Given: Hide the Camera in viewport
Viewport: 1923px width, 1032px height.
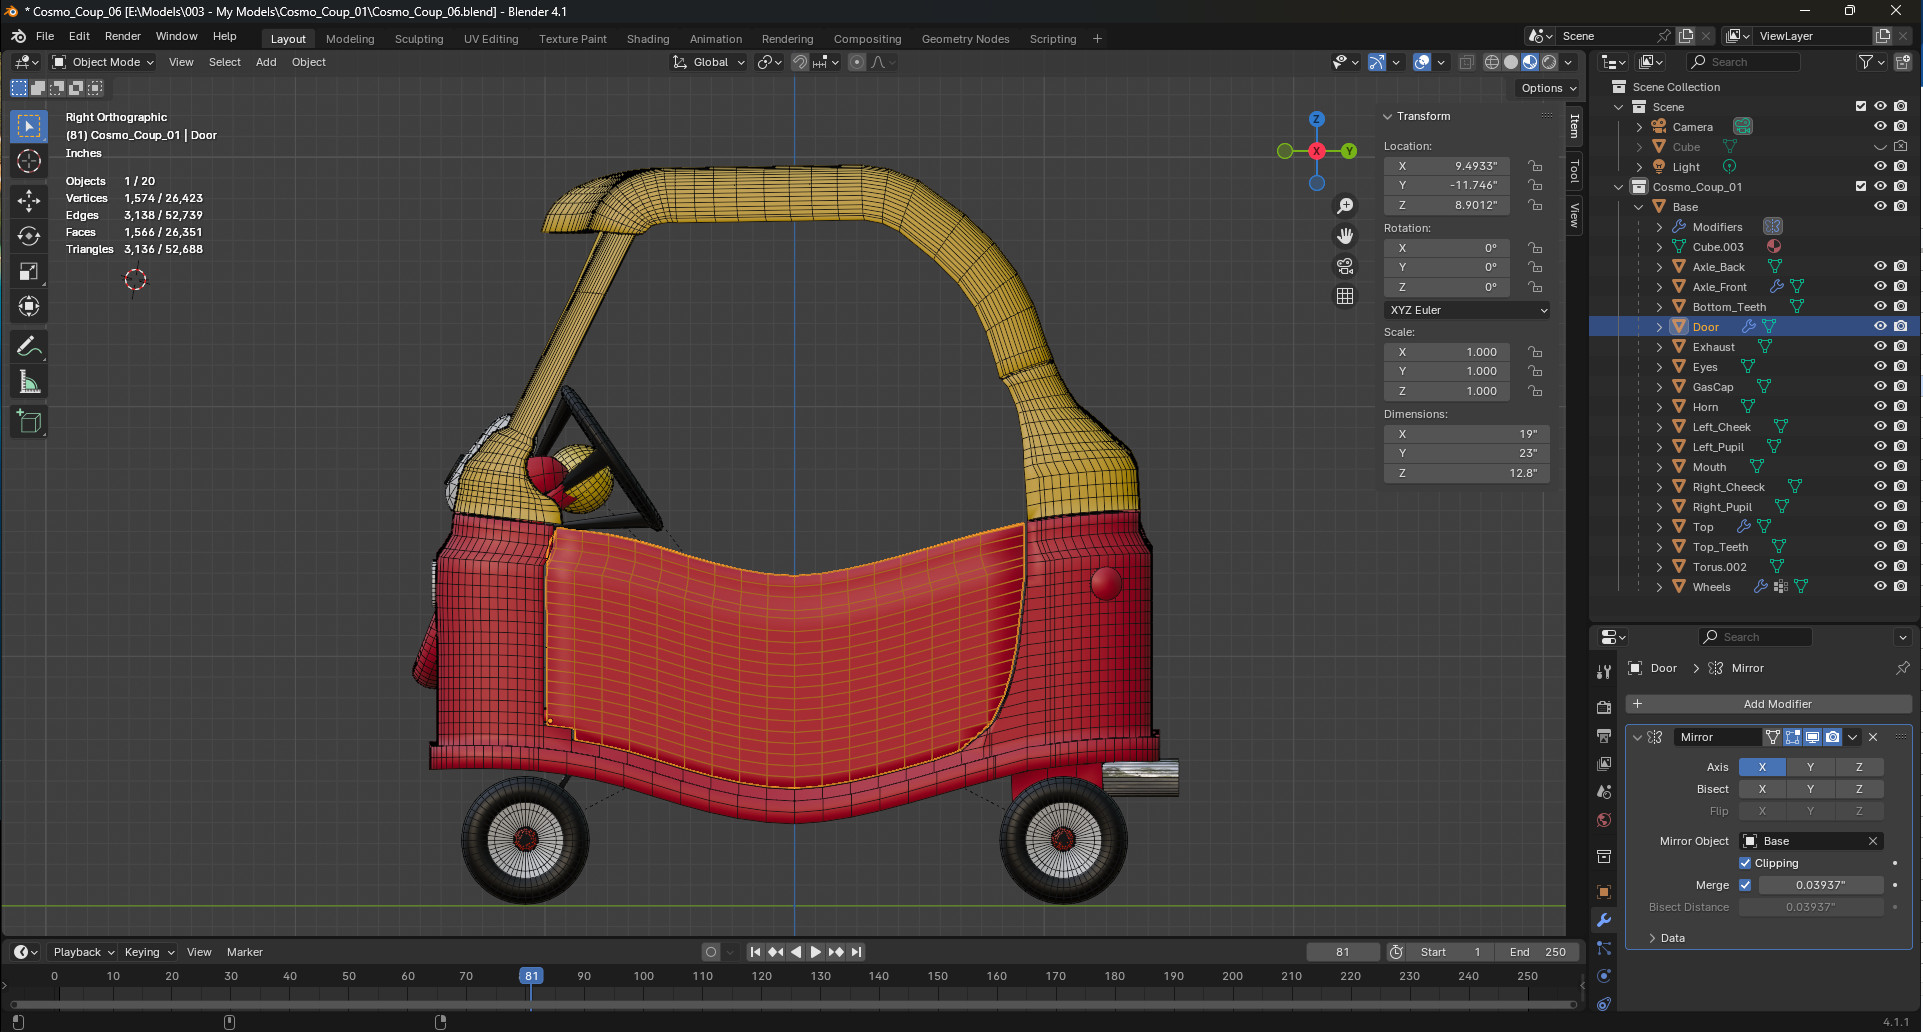Looking at the screenshot, I should coord(1880,126).
